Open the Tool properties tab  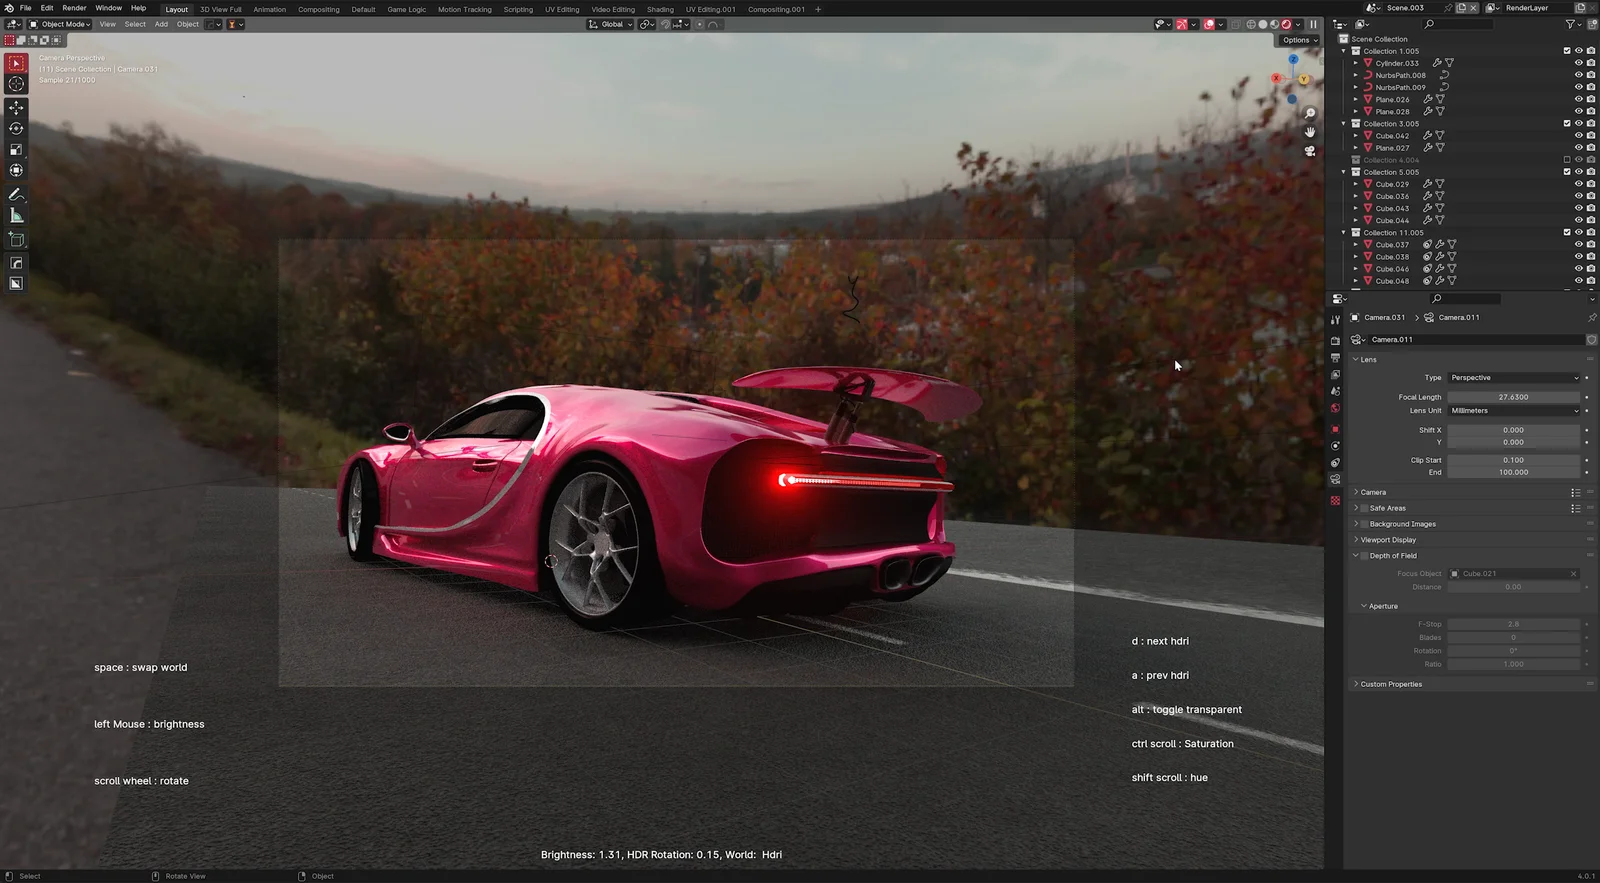click(x=1335, y=320)
